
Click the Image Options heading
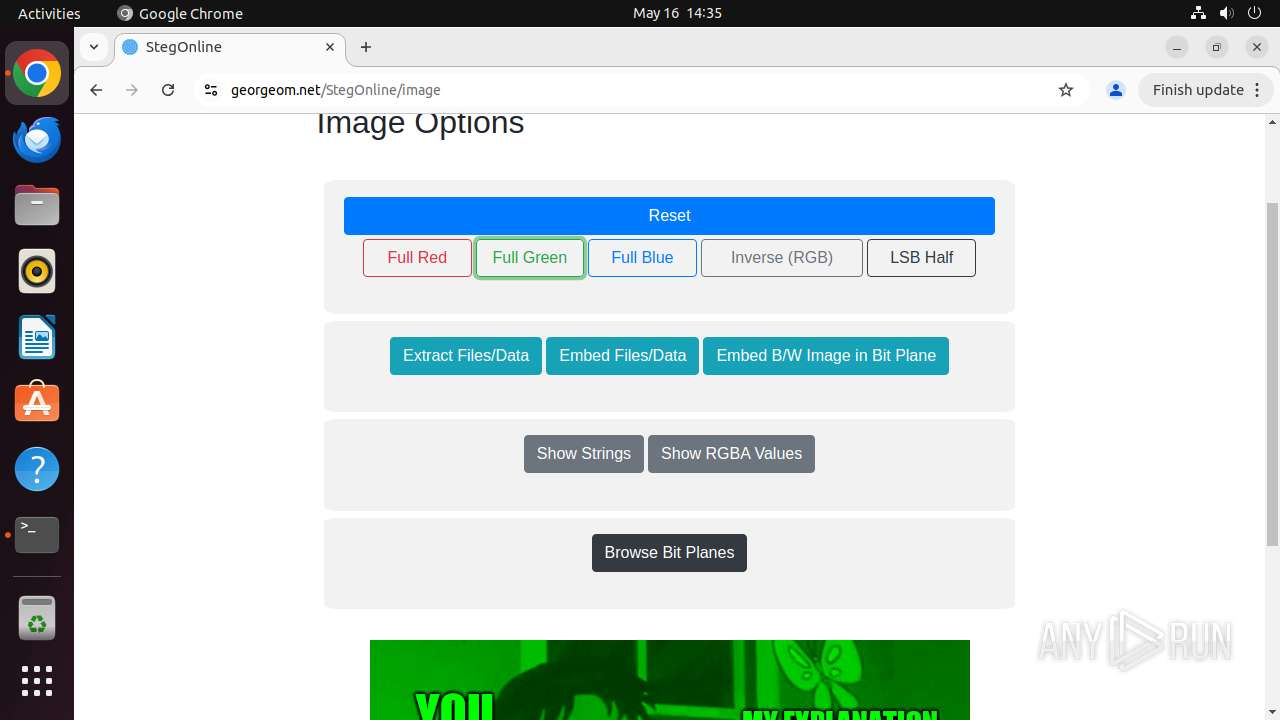[420, 124]
